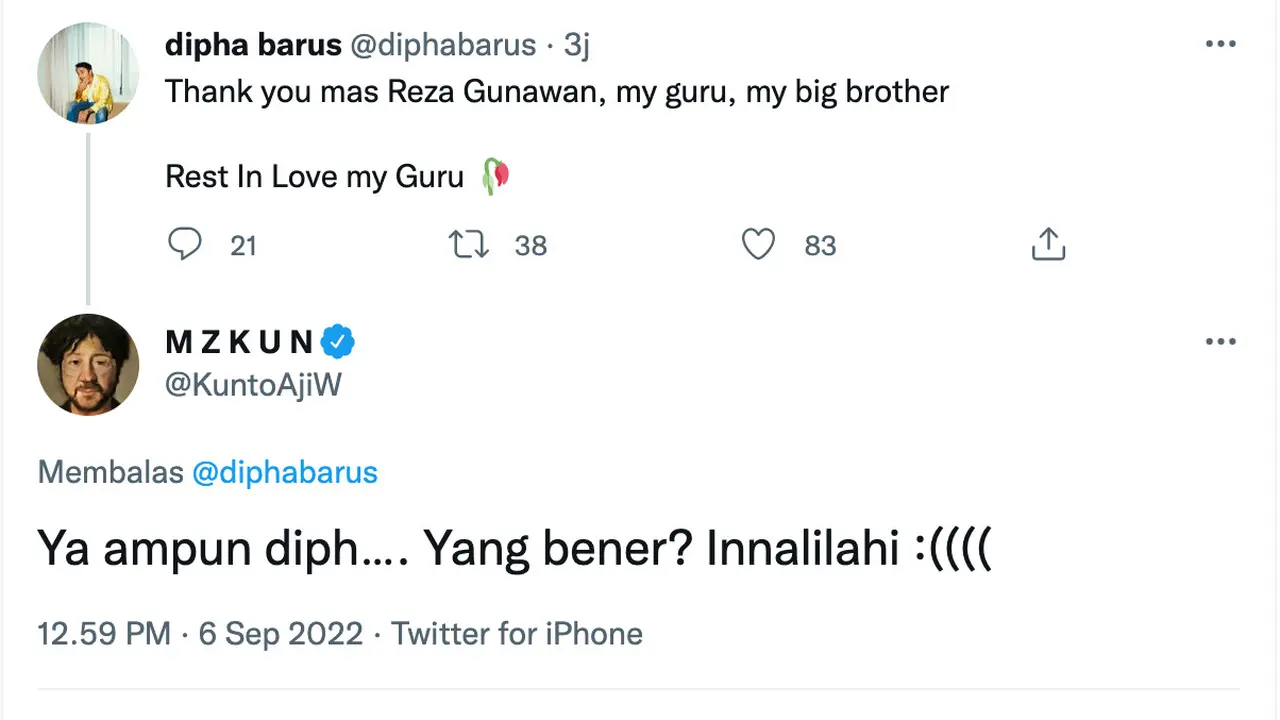
Task: Like dipha barus' tweet via heart icon
Action: pyautogui.click(x=758, y=244)
